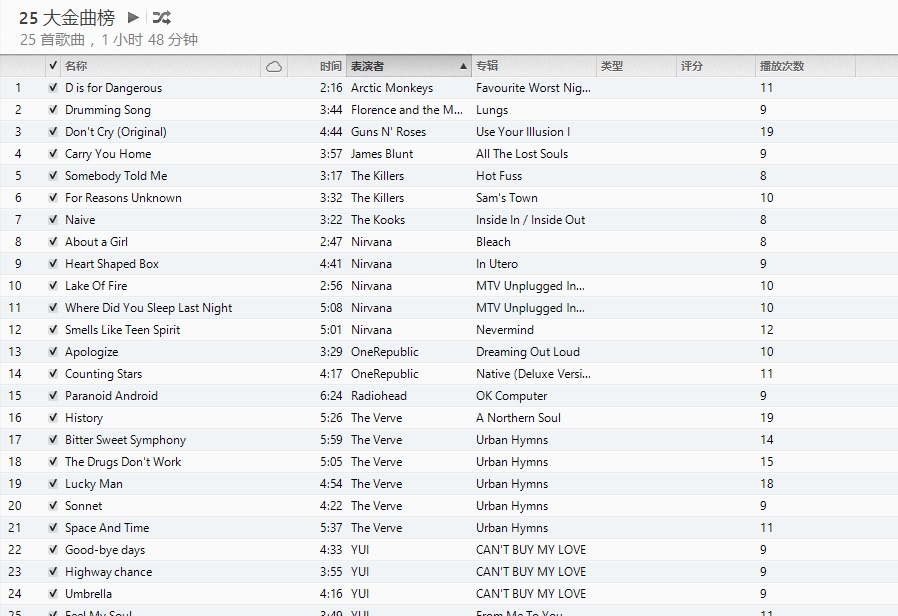Click play count 12 for Smells Like Teen Spirit
Image resolution: width=898 pixels, height=616 pixels.
[766, 330]
